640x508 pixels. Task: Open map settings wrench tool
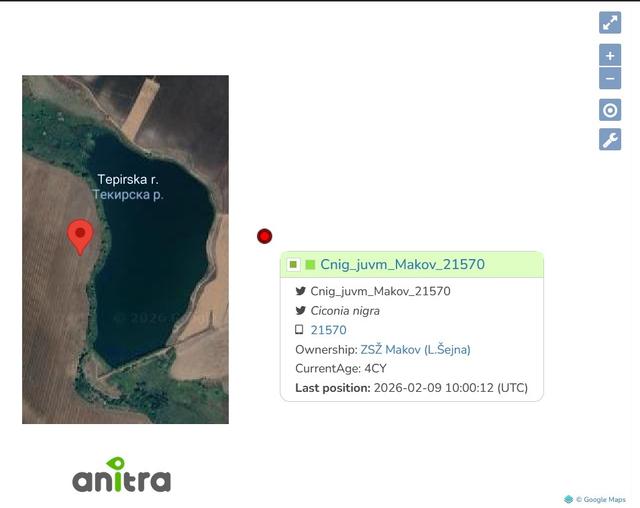point(610,140)
